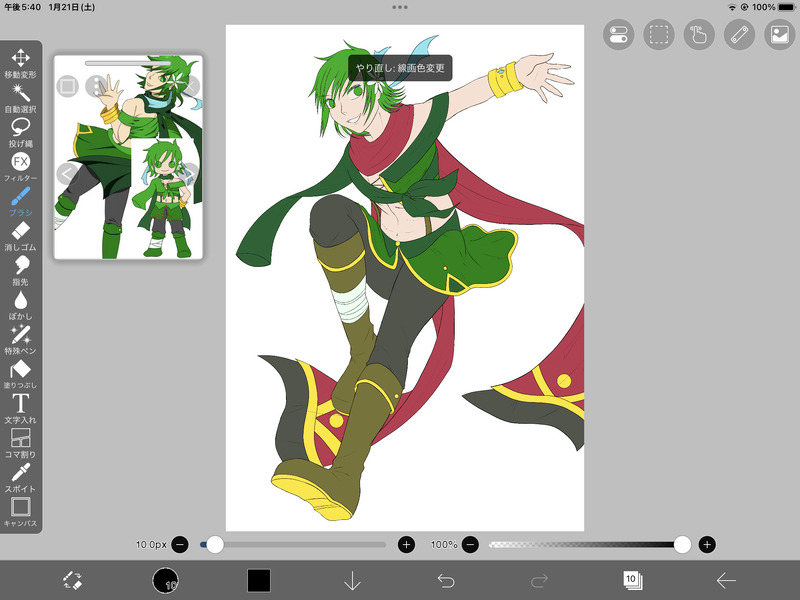Tap the やり直し: 線画色変更 notification
Viewport: 800px width, 600px height.
(x=400, y=68)
